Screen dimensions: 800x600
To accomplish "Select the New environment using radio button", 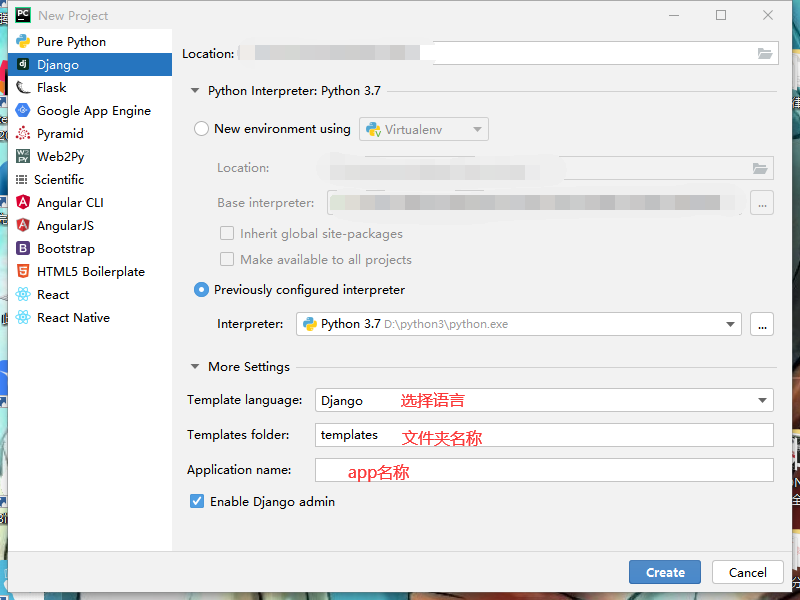I will (x=201, y=128).
